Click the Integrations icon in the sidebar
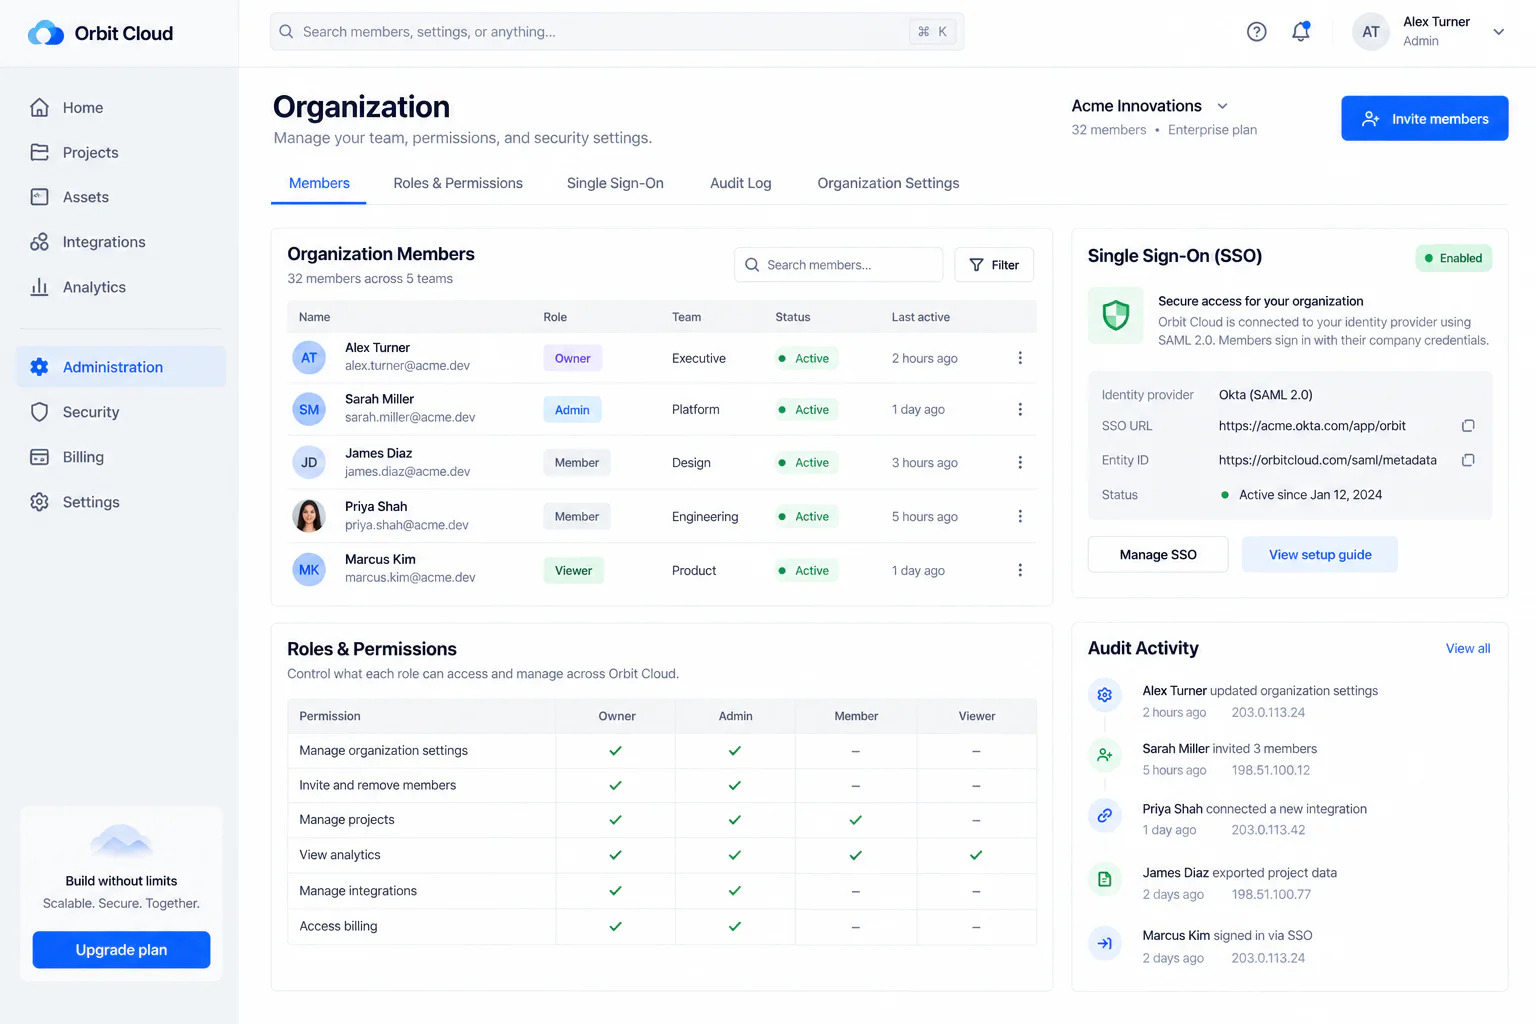Image resolution: width=1536 pixels, height=1024 pixels. (x=39, y=242)
